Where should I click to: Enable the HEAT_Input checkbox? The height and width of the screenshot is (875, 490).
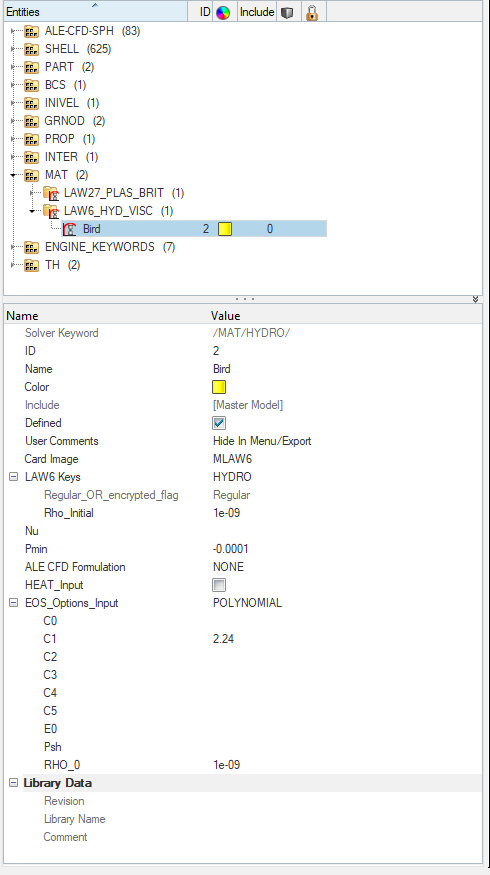click(x=219, y=585)
